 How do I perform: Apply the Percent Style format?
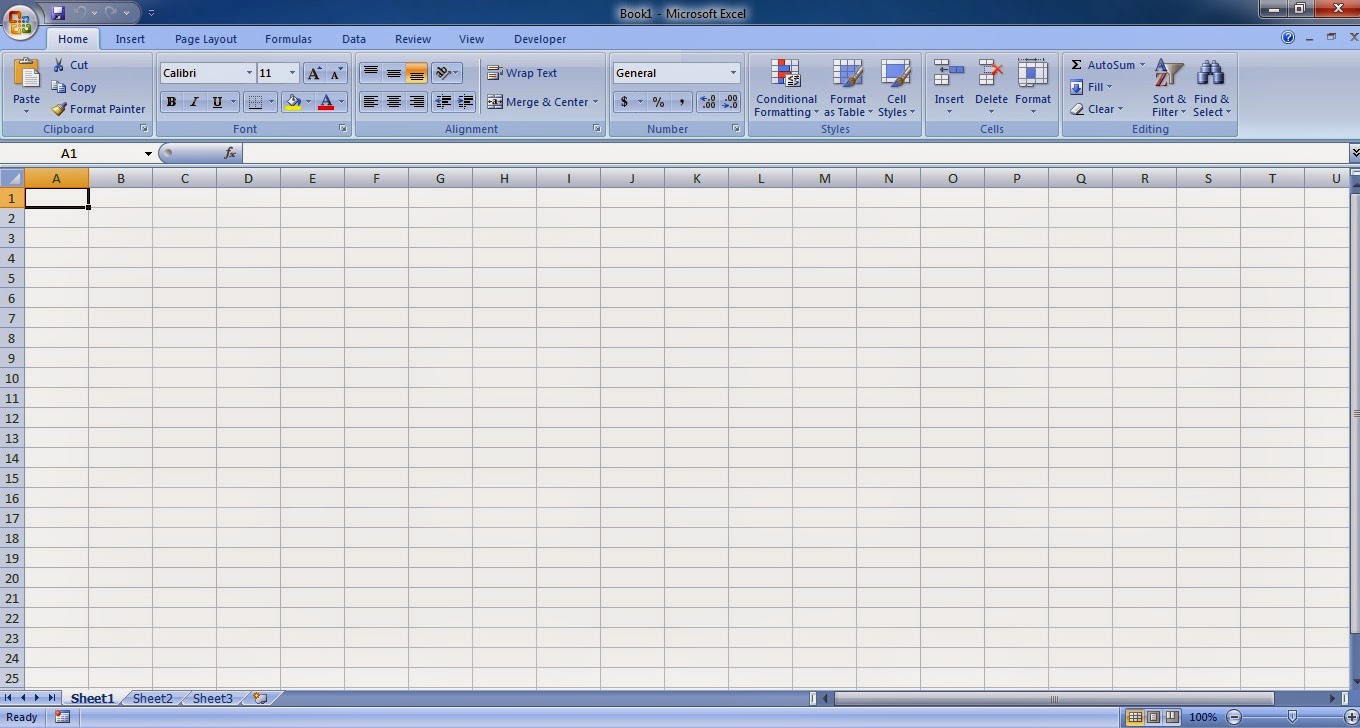coord(658,101)
